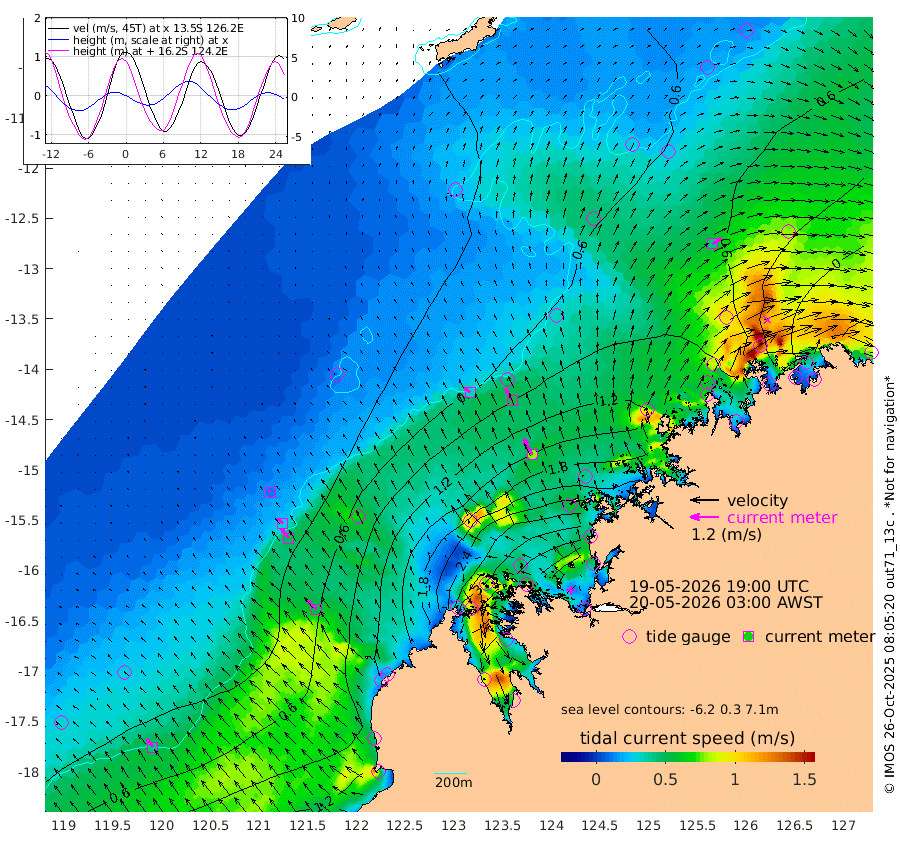The width and height of the screenshot is (900, 846).
Task: Click the '1.2 (m/s)' scale label
Action: point(726,535)
